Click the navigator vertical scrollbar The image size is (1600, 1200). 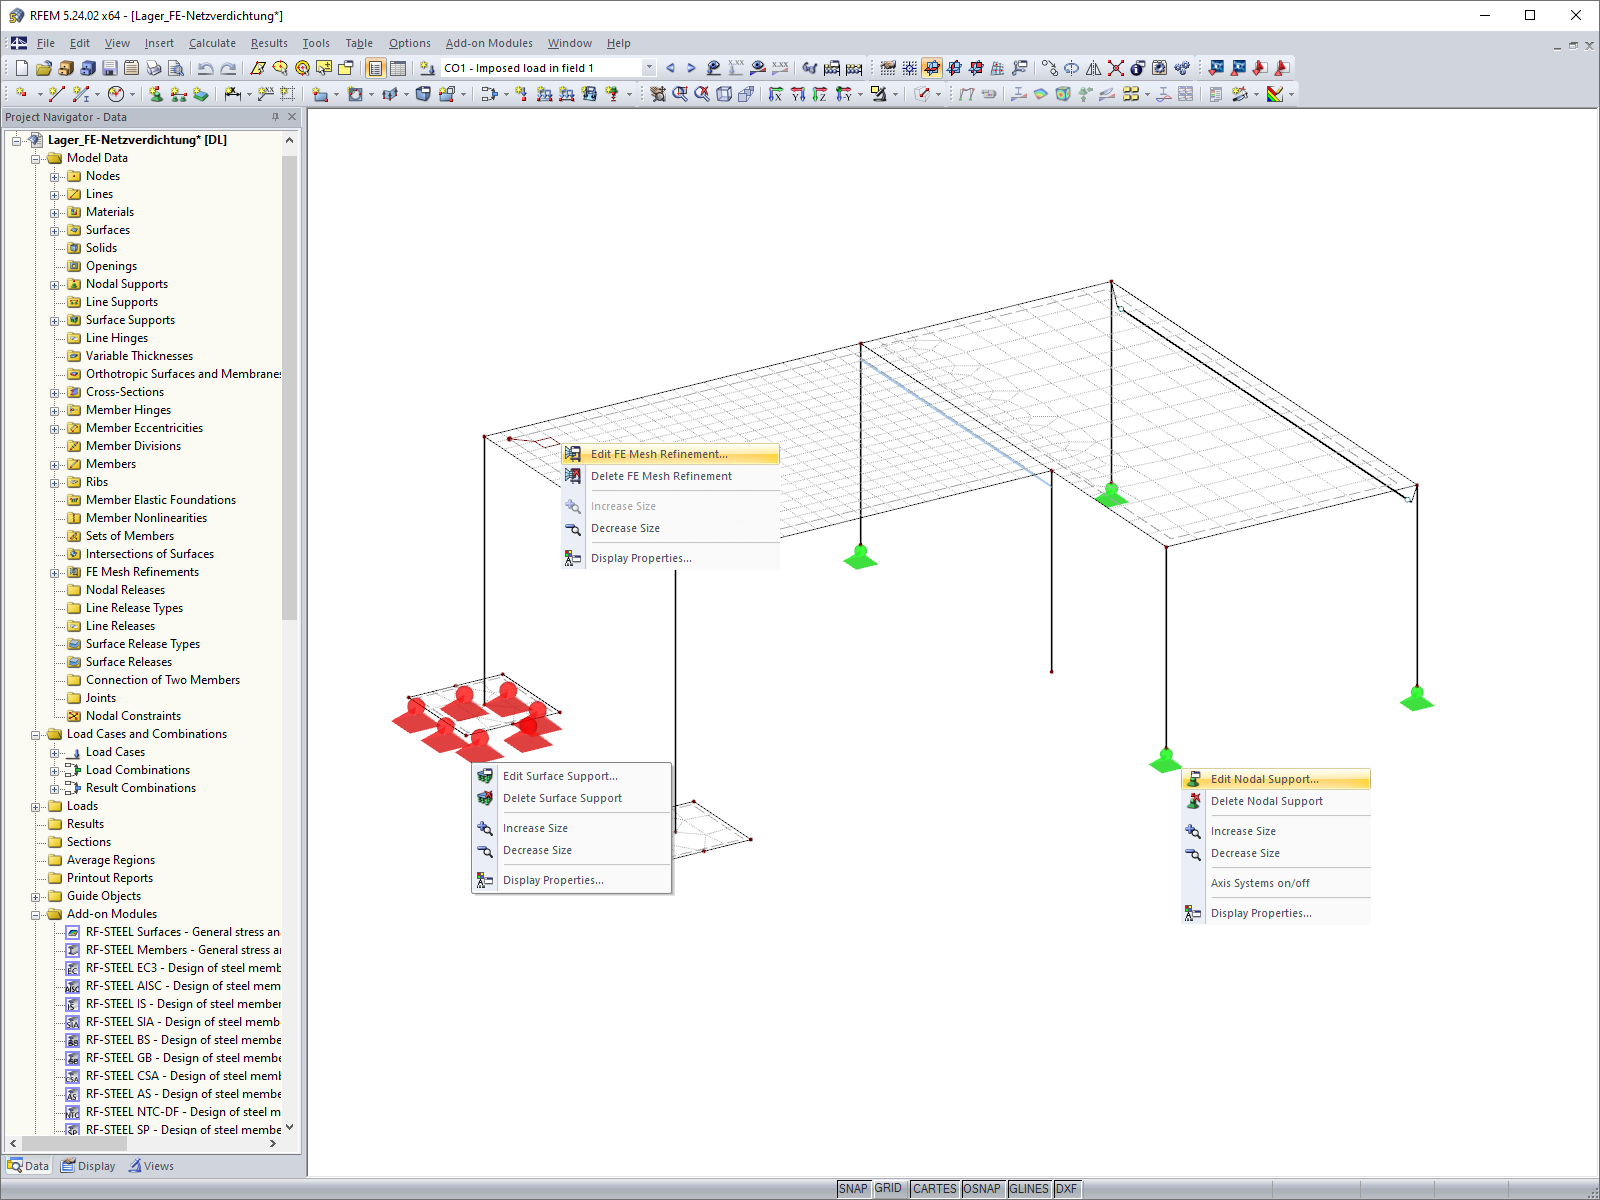290,387
